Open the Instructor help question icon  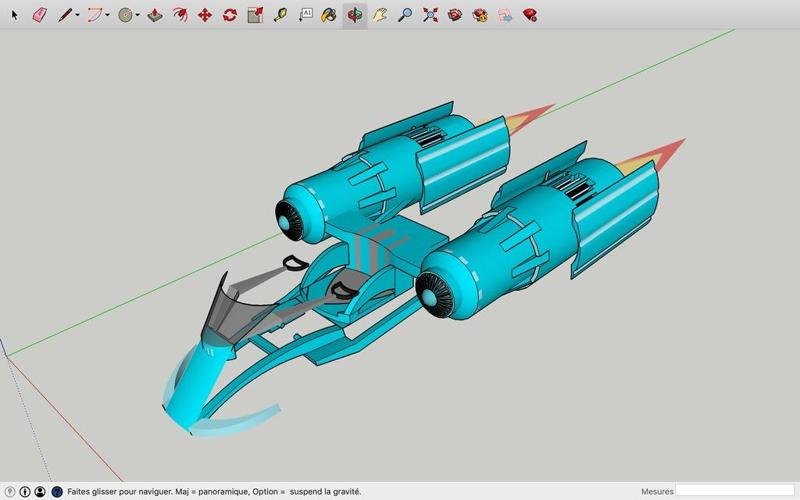click(57, 492)
